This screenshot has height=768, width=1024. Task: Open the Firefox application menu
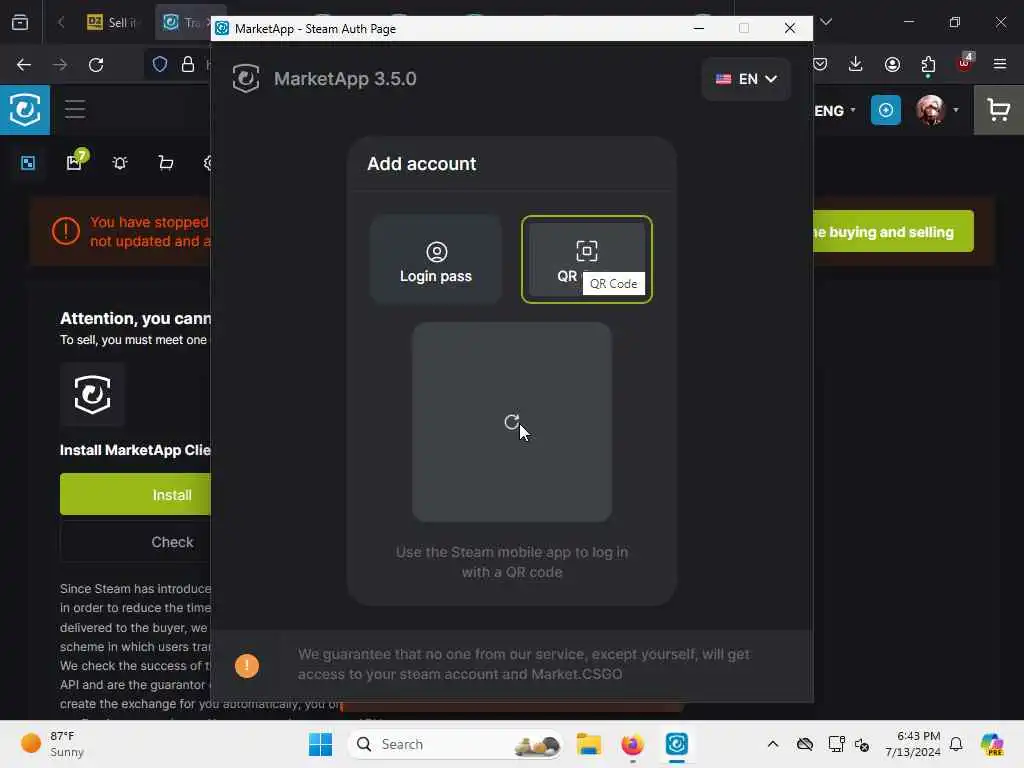coord(1000,64)
